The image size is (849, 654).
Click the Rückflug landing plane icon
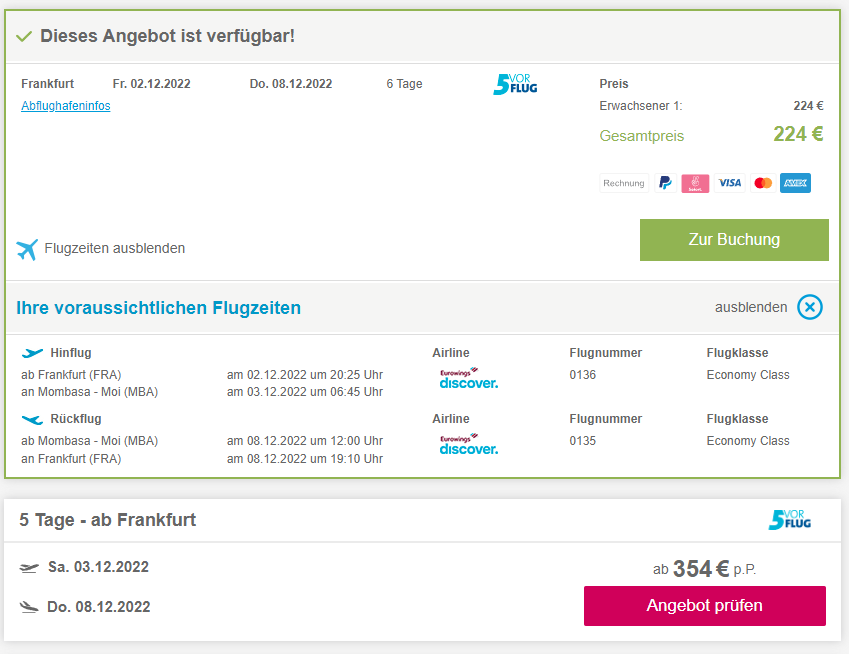[32, 419]
